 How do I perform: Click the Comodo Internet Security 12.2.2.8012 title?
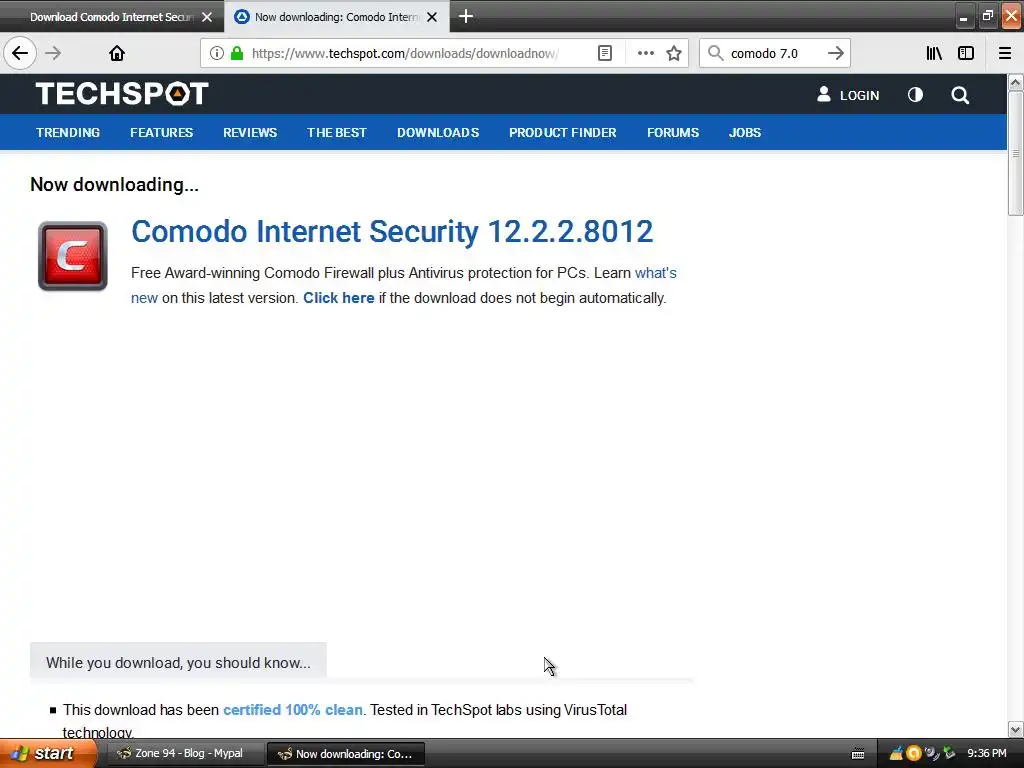392,231
